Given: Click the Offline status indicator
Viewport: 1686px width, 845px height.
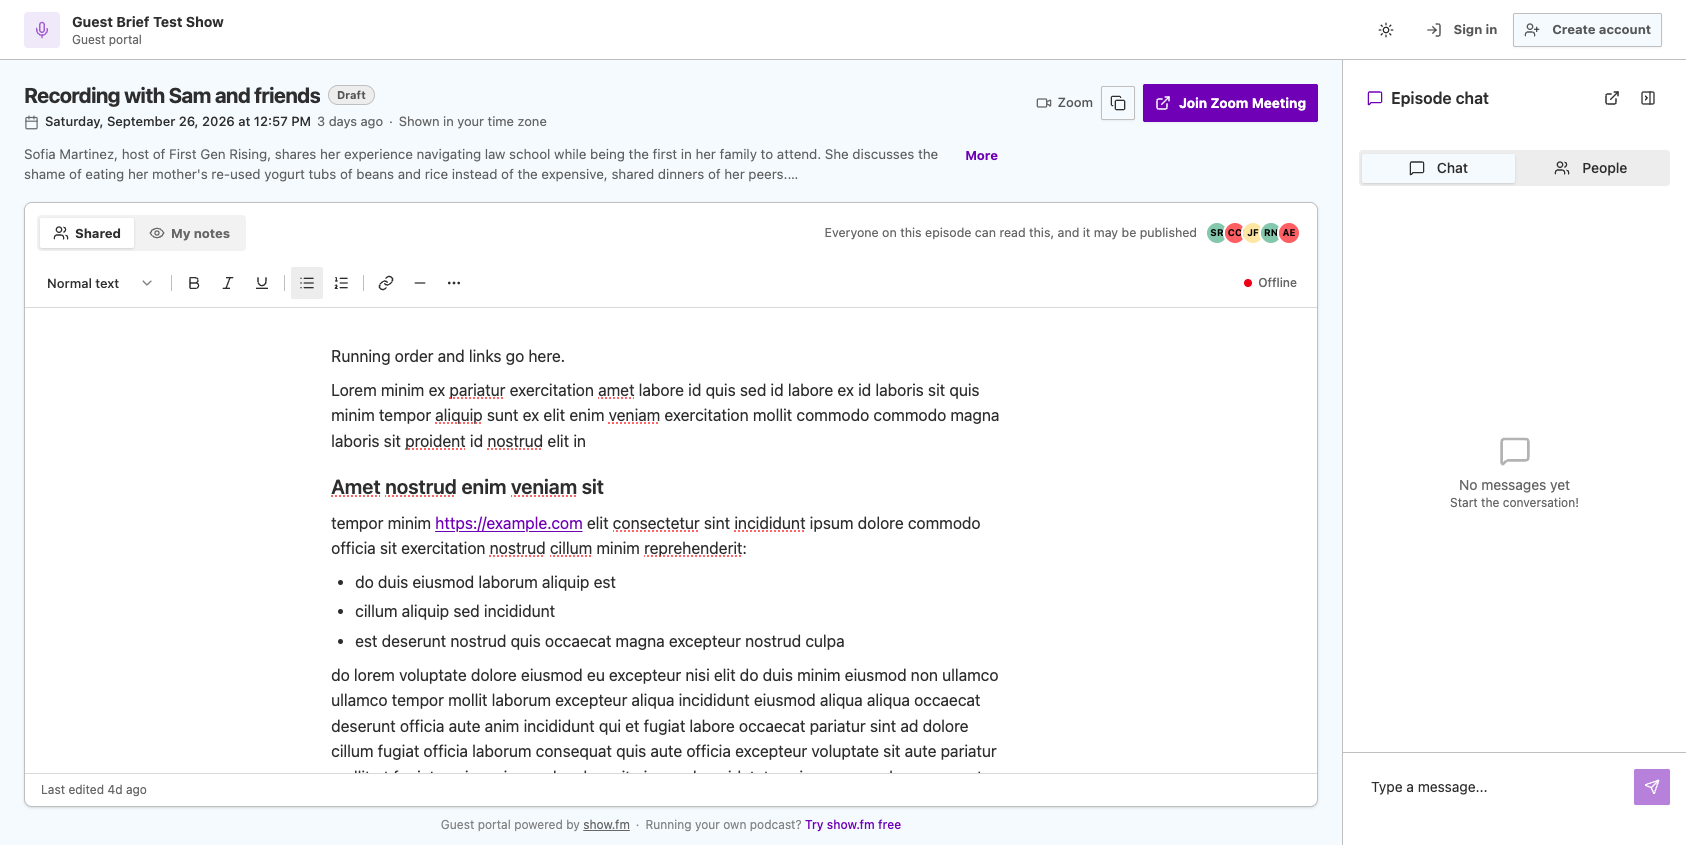Looking at the screenshot, I should pos(1270,283).
